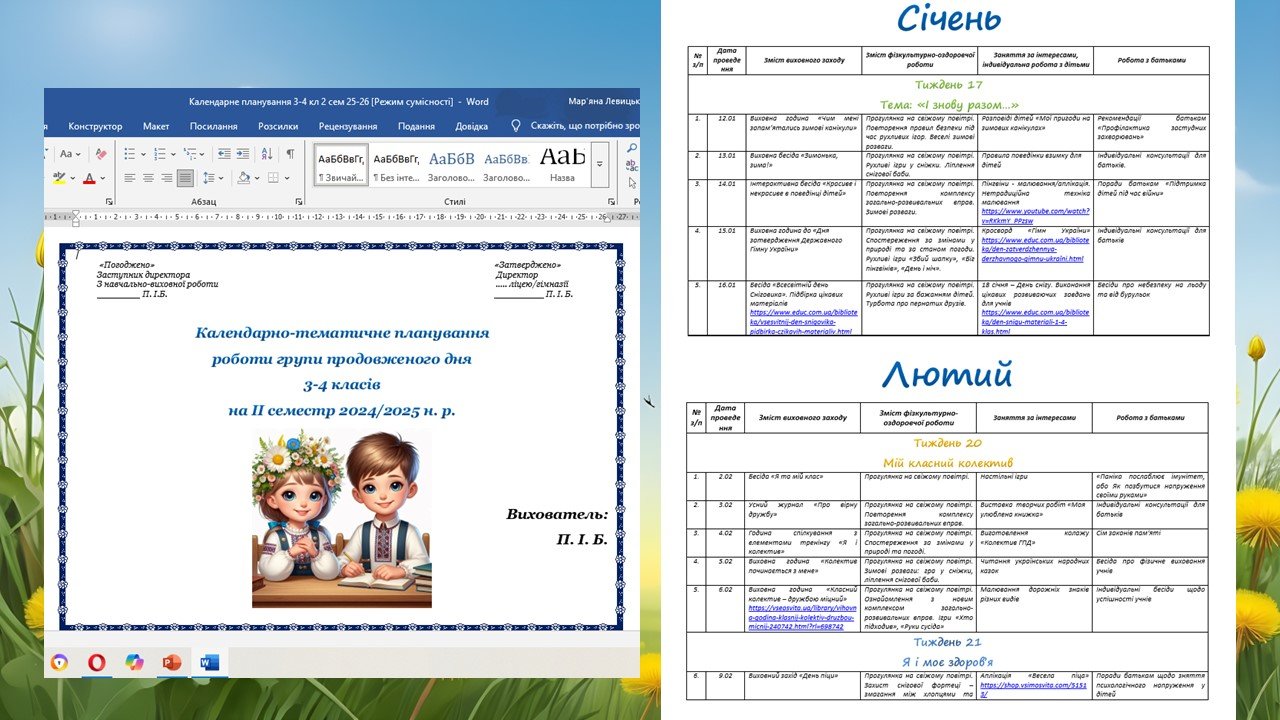
Task: Open the Change Case (Aa) dropdown
Action: [x=70, y=154]
